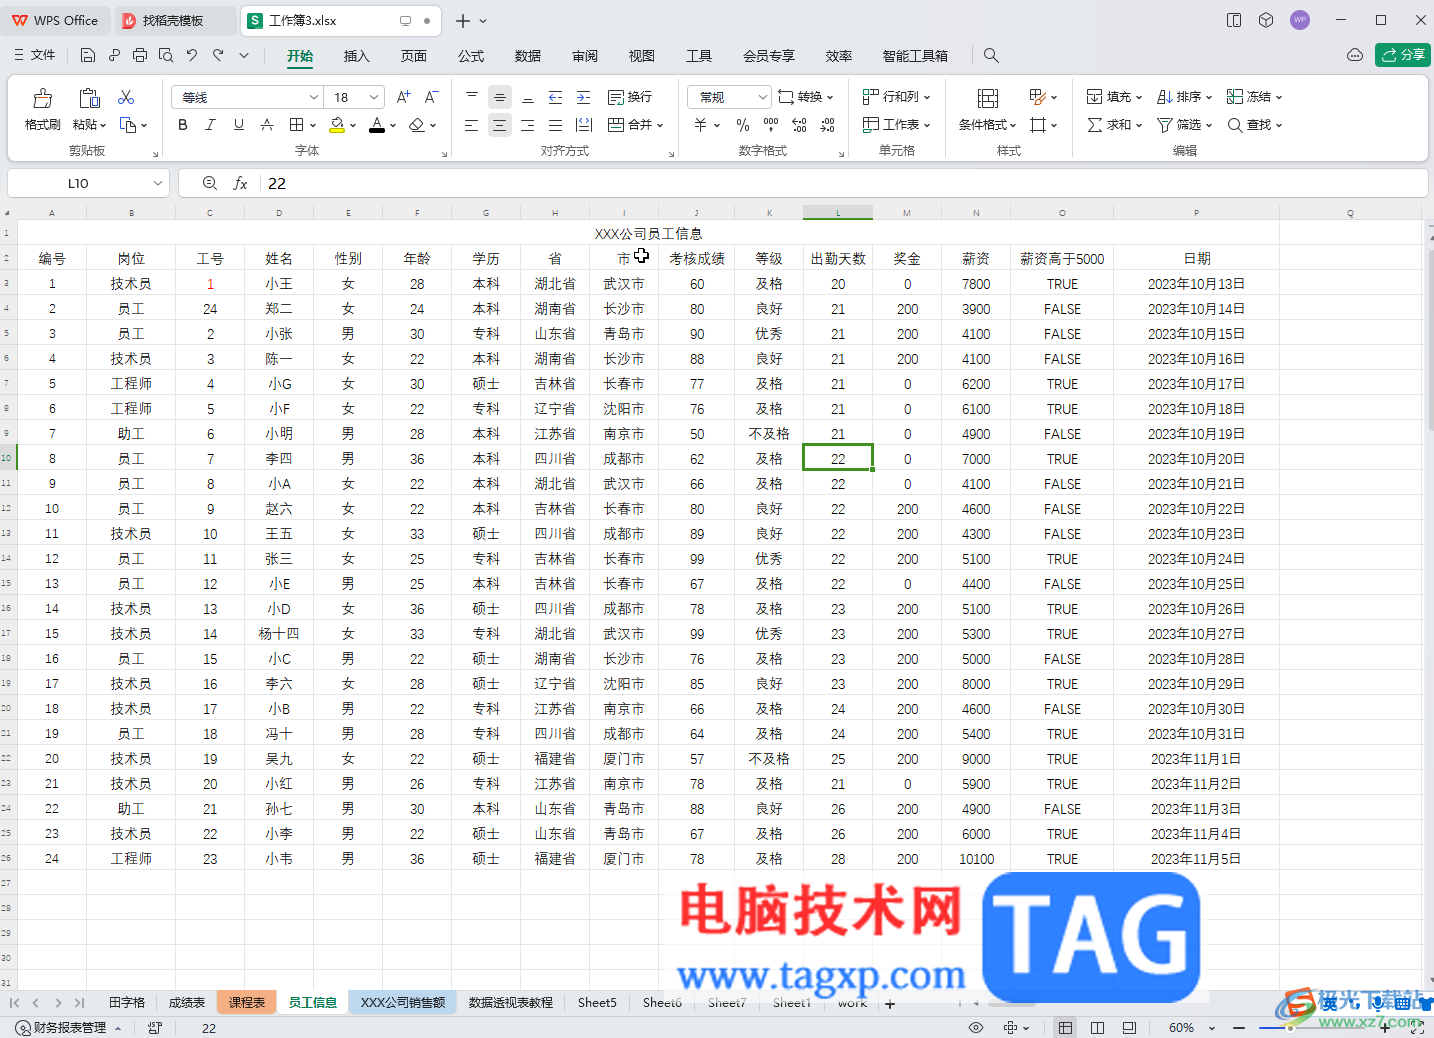The image size is (1434, 1038).
Task: Apply strikethrough text formatting
Action: (267, 125)
